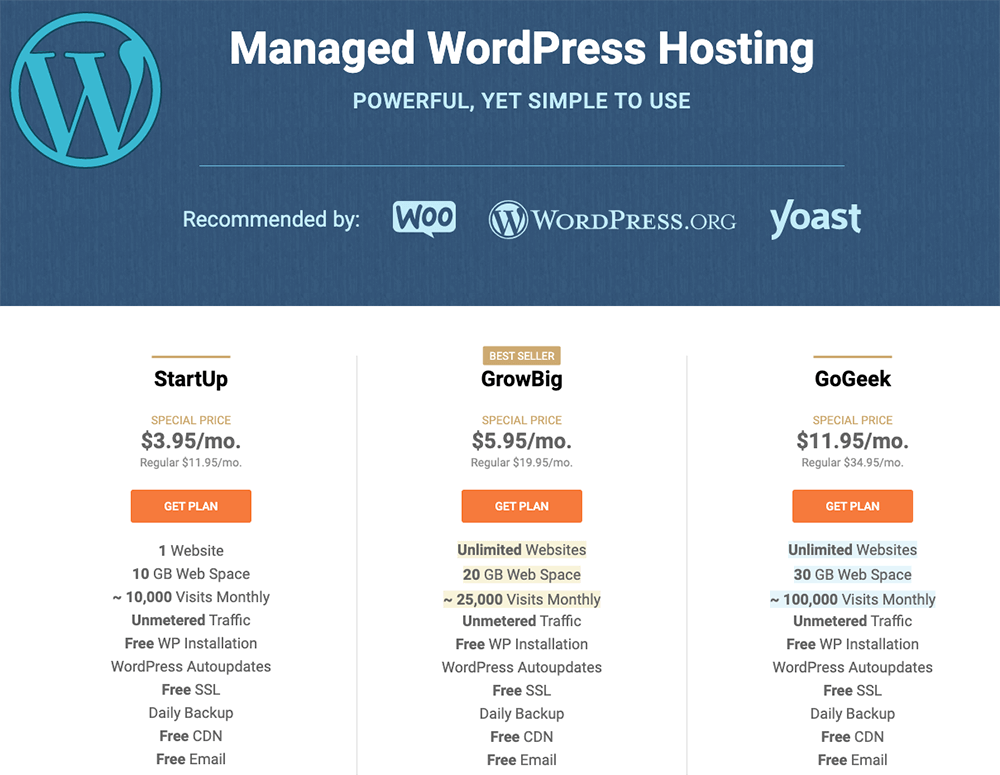Select the GoGeek plan heading
Screen dimensions: 1000x775
point(853,379)
